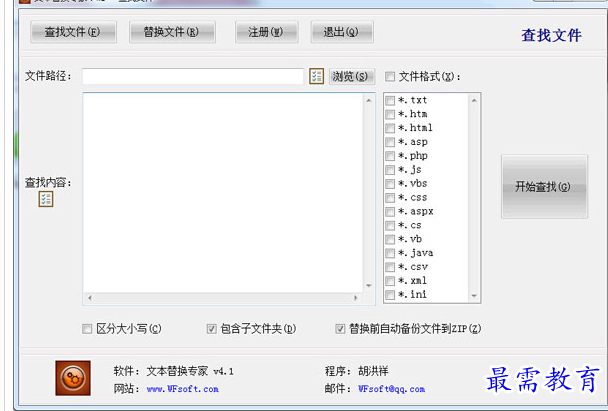The width and height of the screenshot is (608, 411).
Task: Click the 退出(Q) exit button
Action: (x=342, y=32)
